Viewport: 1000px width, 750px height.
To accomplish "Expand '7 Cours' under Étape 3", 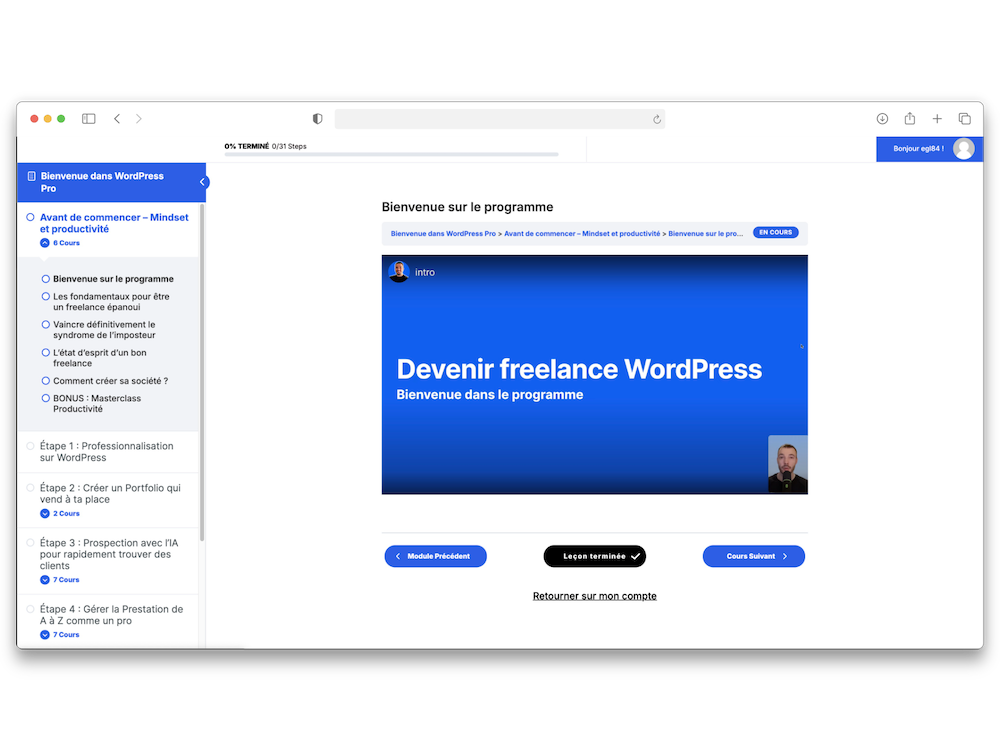I will click(45, 580).
